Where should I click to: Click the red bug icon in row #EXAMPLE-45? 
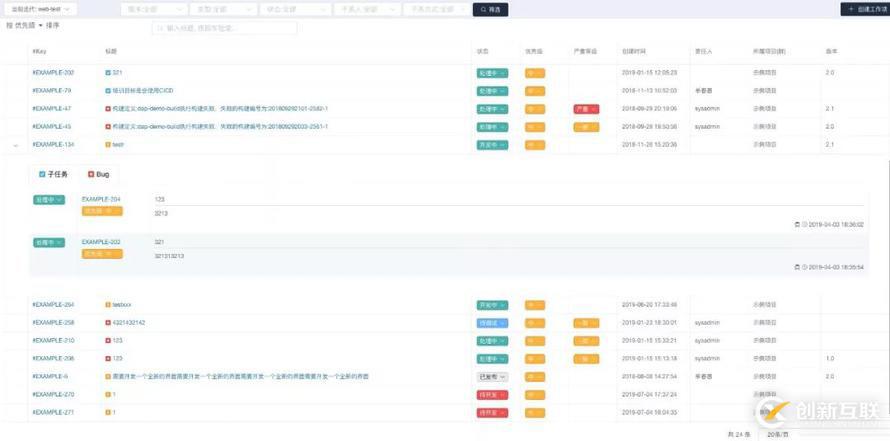108,127
